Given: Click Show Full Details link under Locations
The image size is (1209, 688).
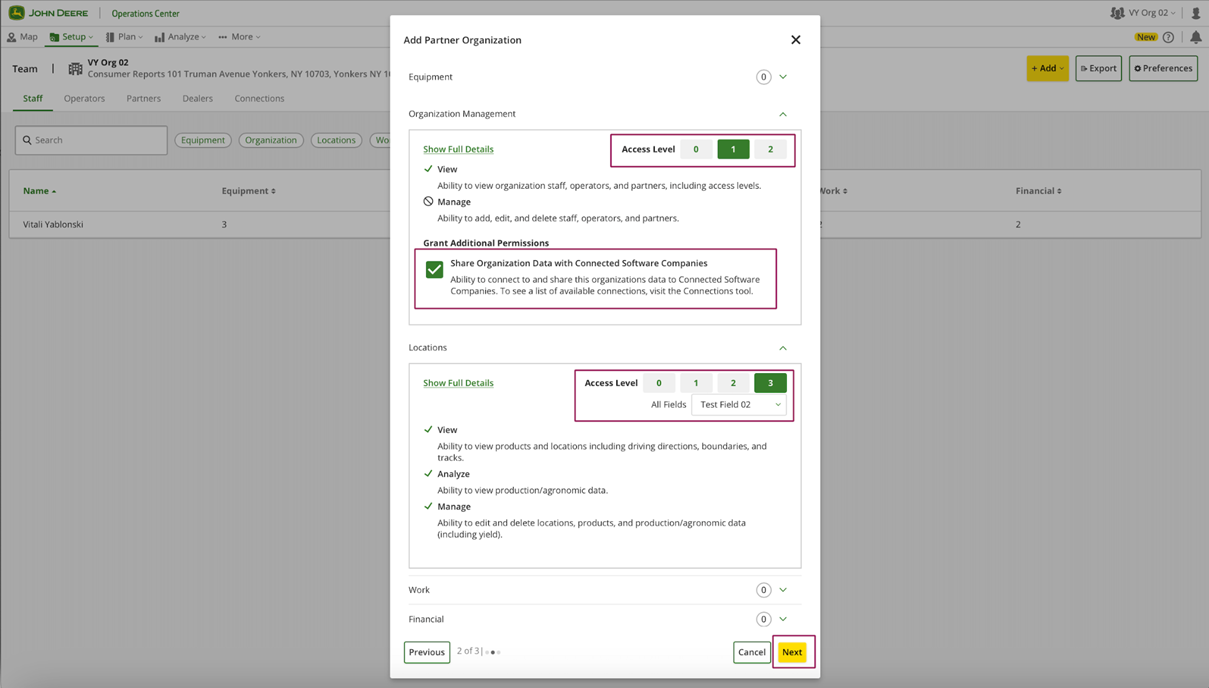Looking at the screenshot, I should click(x=458, y=383).
